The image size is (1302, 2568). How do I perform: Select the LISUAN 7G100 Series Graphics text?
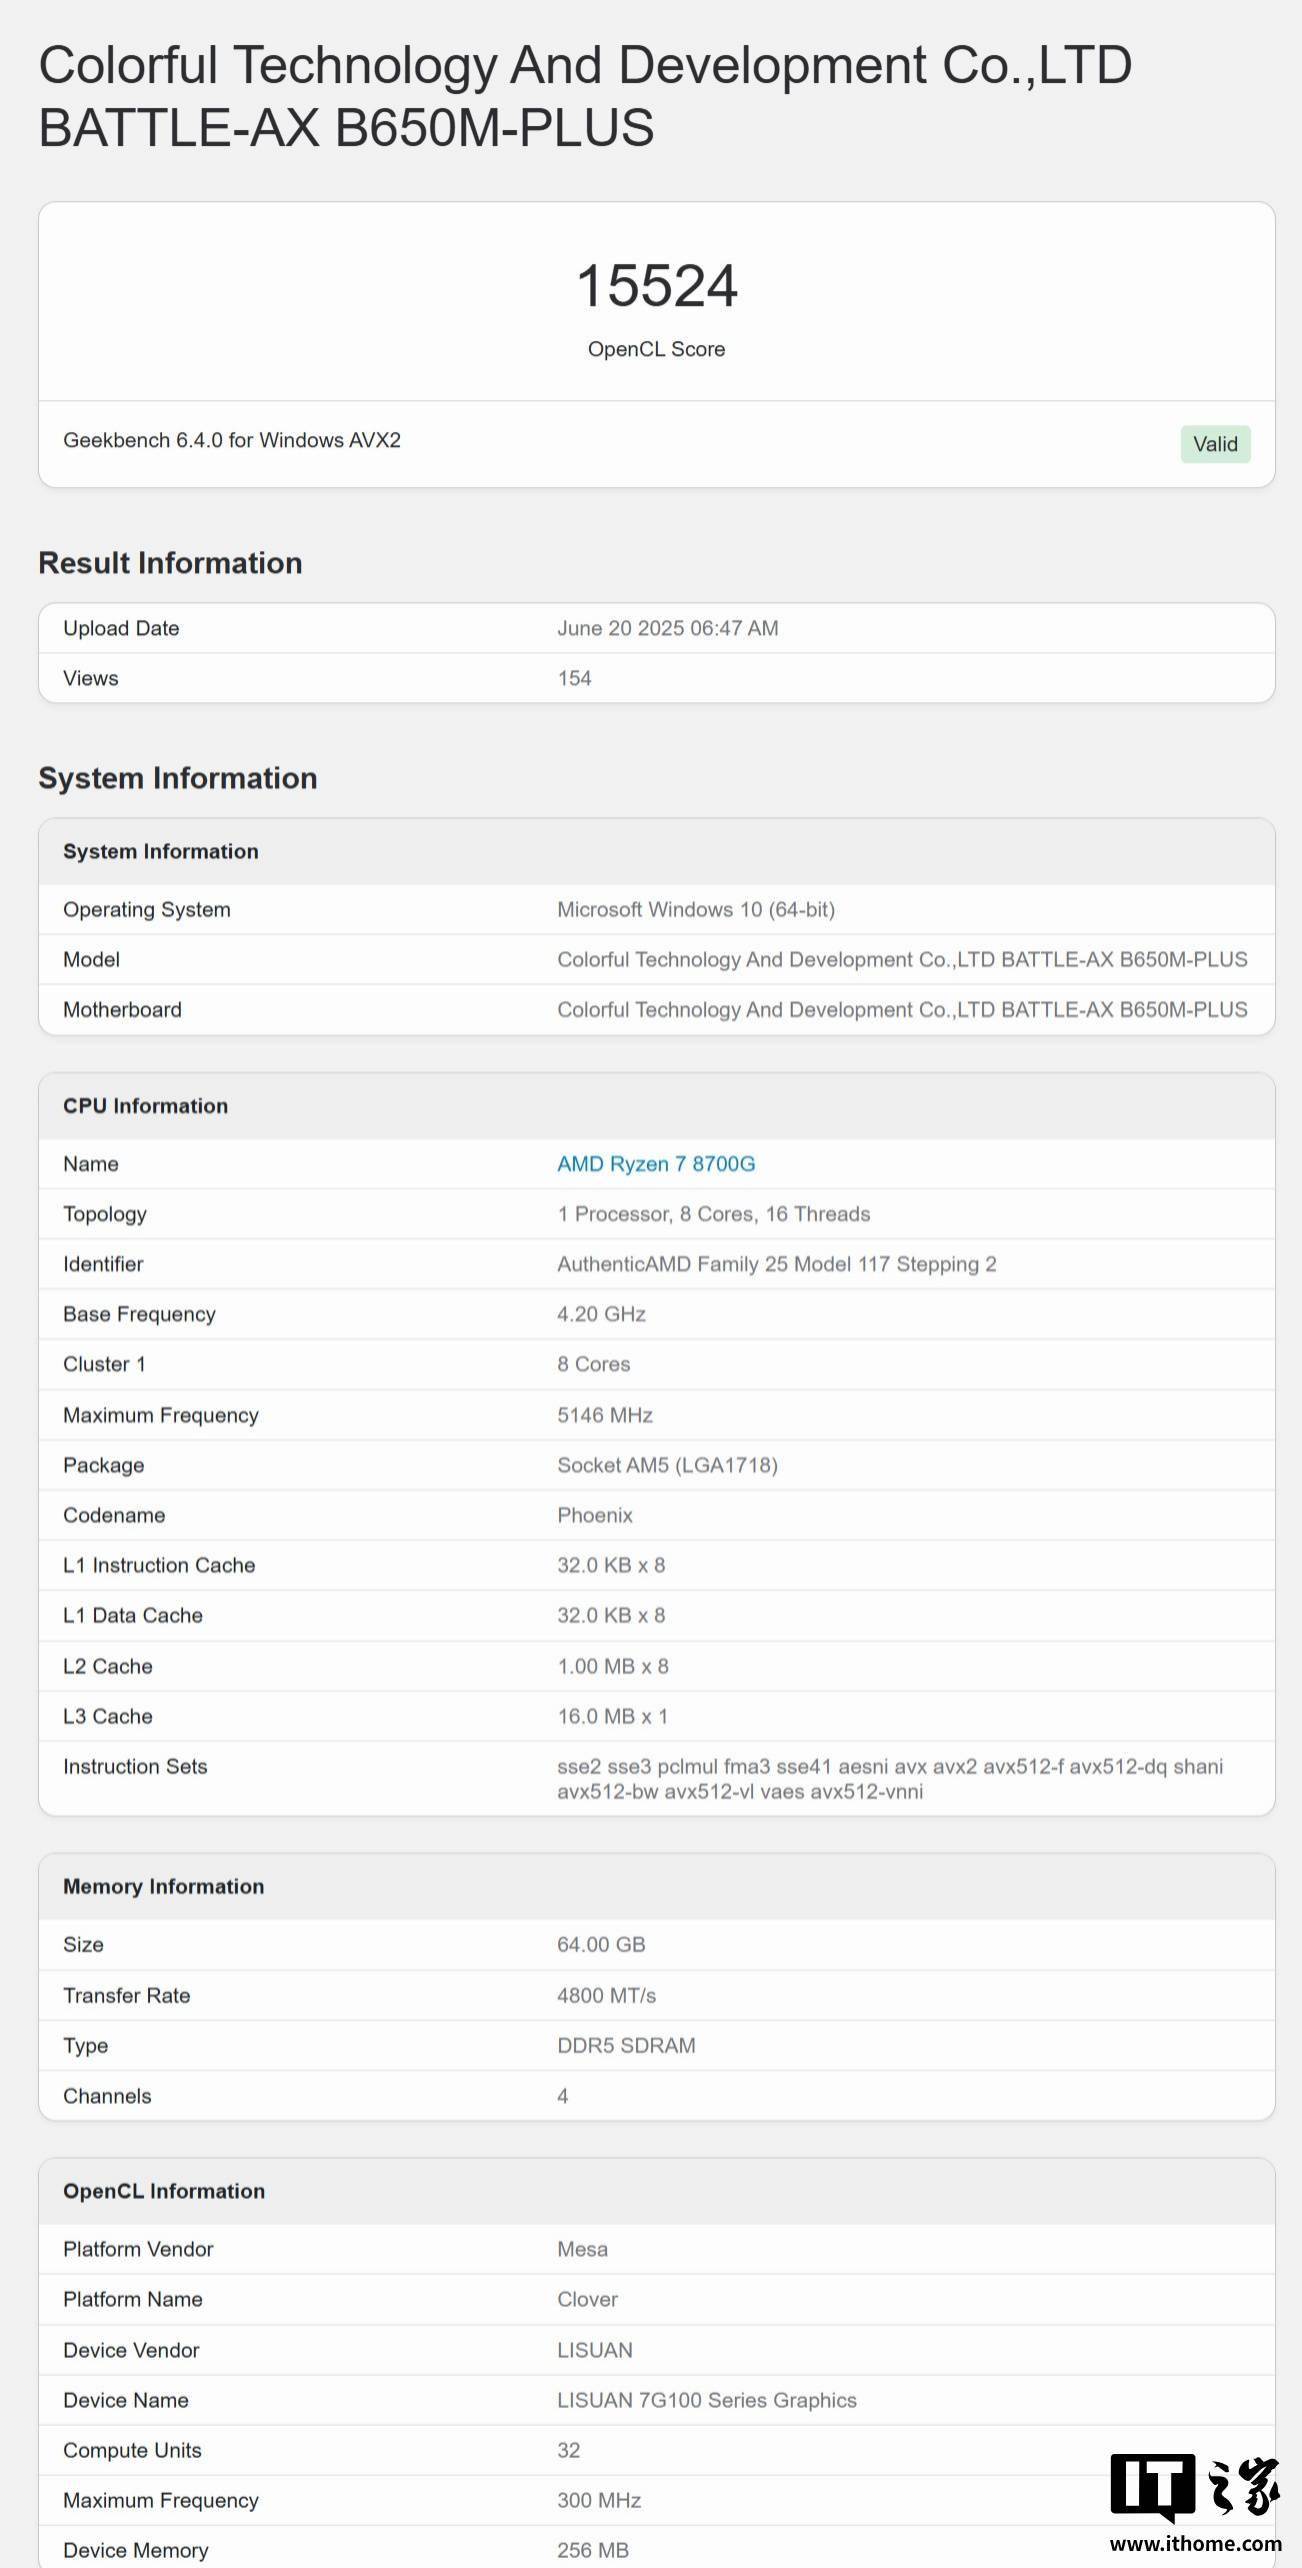coord(707,2400)
